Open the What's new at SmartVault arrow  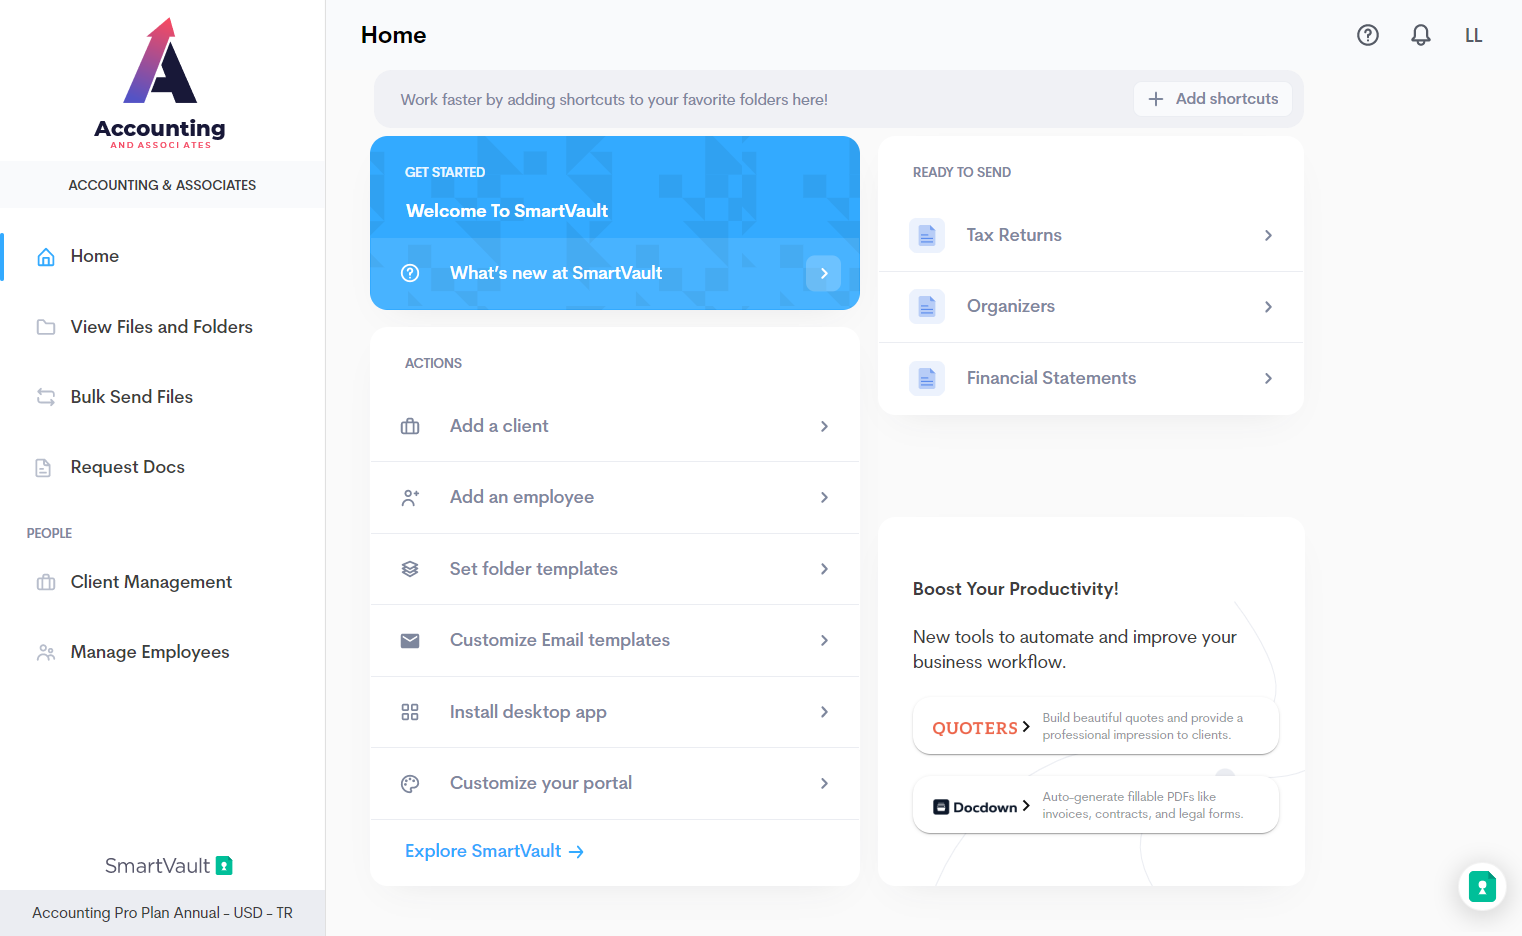[x=823, y=273]
